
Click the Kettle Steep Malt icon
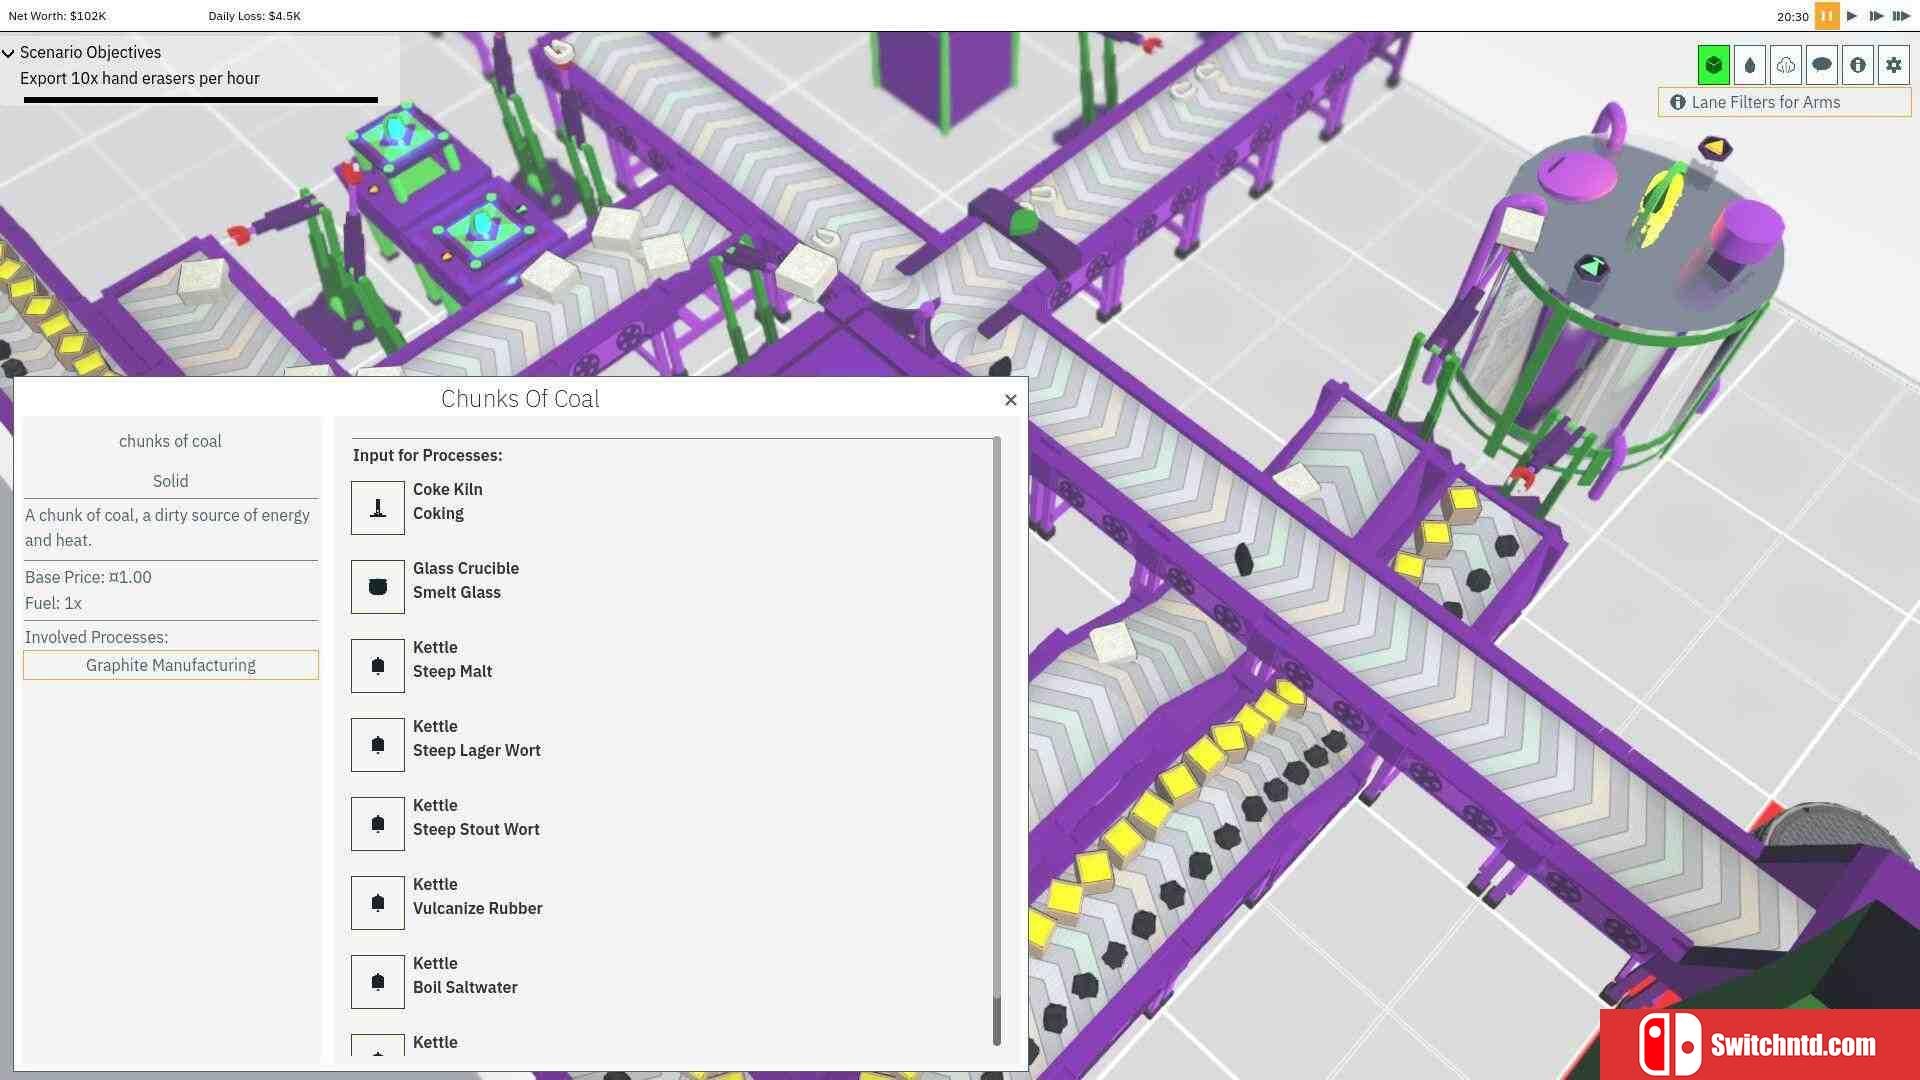click(378, 666)
